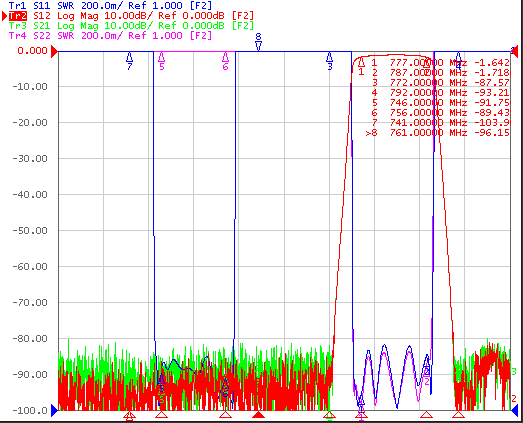The width and height of the screenshot is (523, 423).
Task: Select magenta marker 5 on S22 trace
Action: (161, 61)
